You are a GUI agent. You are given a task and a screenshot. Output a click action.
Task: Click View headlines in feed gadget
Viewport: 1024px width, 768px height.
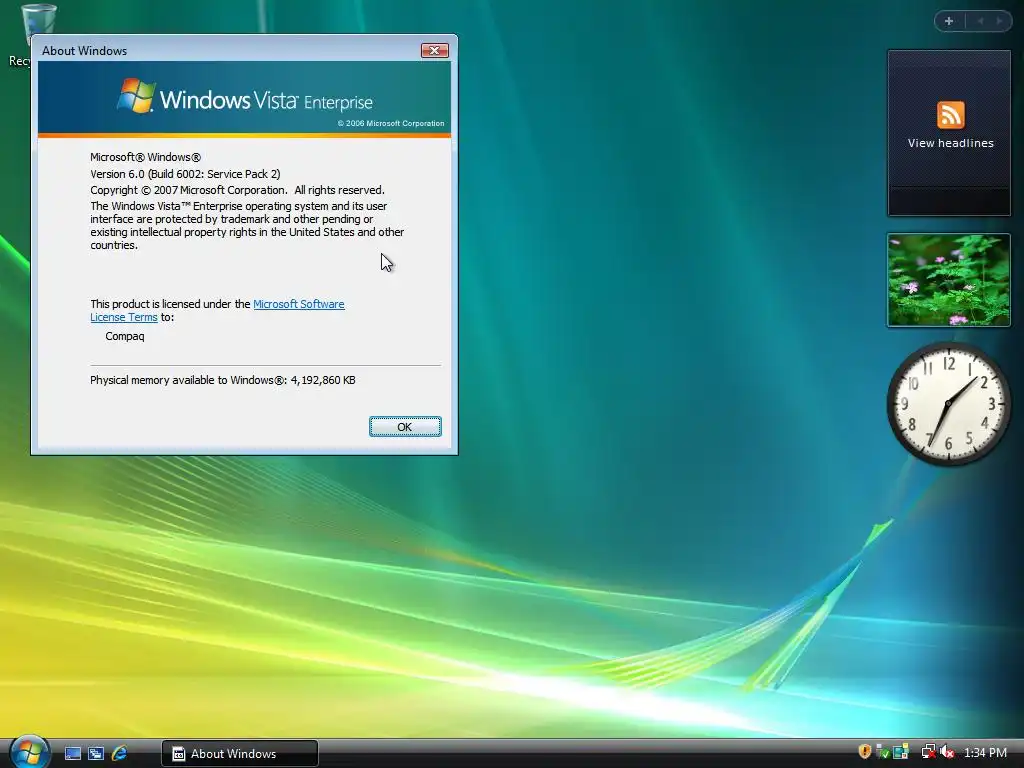point(950,143)
